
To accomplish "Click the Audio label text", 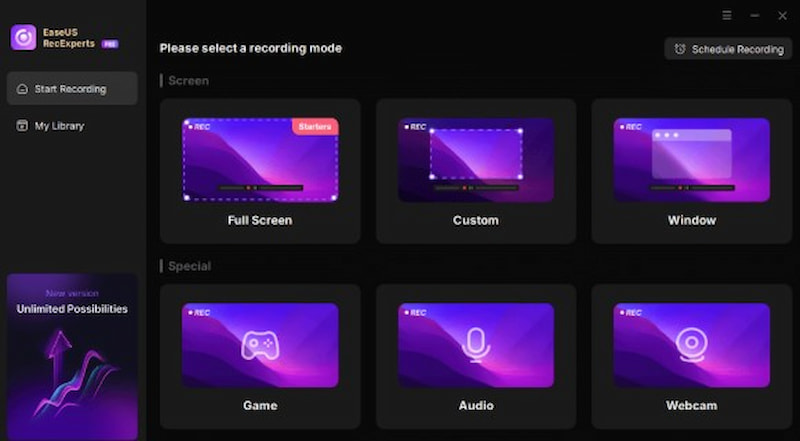I will [x=476, y=405].
